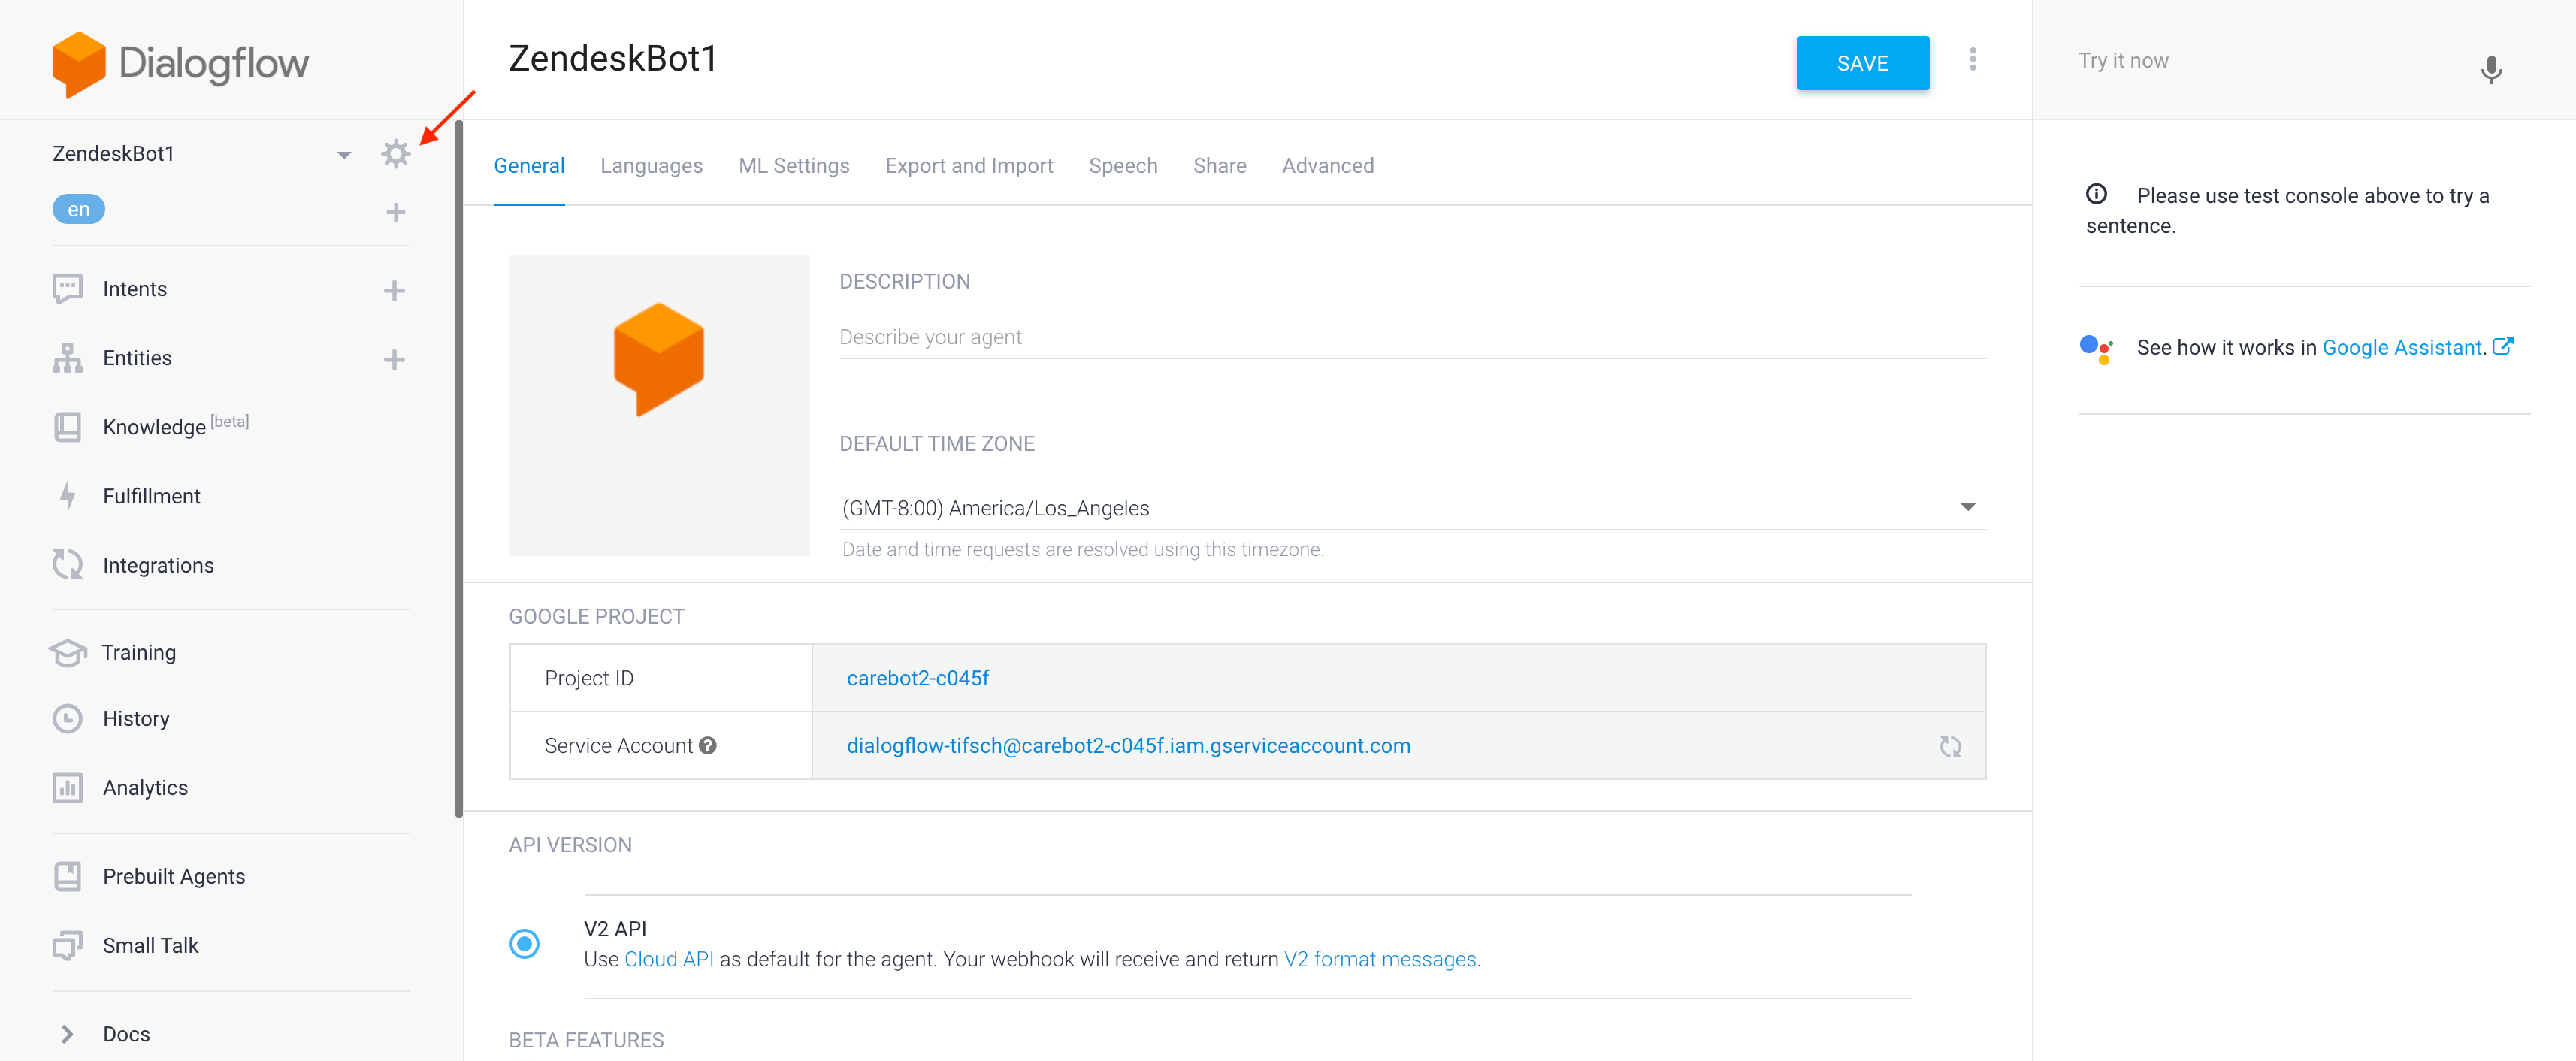Click the Training graduation cap icon

(x=66, y=652)
